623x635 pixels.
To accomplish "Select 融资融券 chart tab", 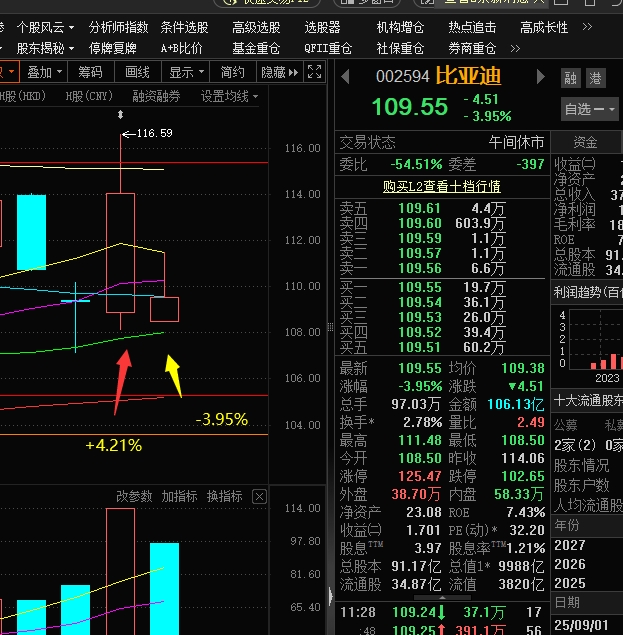I will (x=156, y=97).
